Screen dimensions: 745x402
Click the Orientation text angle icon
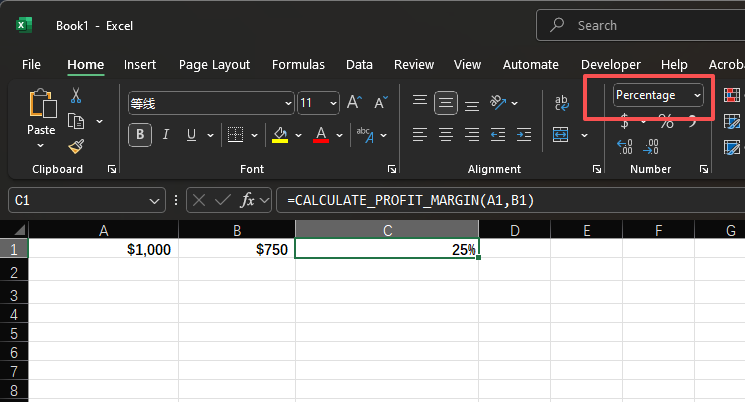click(498, 102)
